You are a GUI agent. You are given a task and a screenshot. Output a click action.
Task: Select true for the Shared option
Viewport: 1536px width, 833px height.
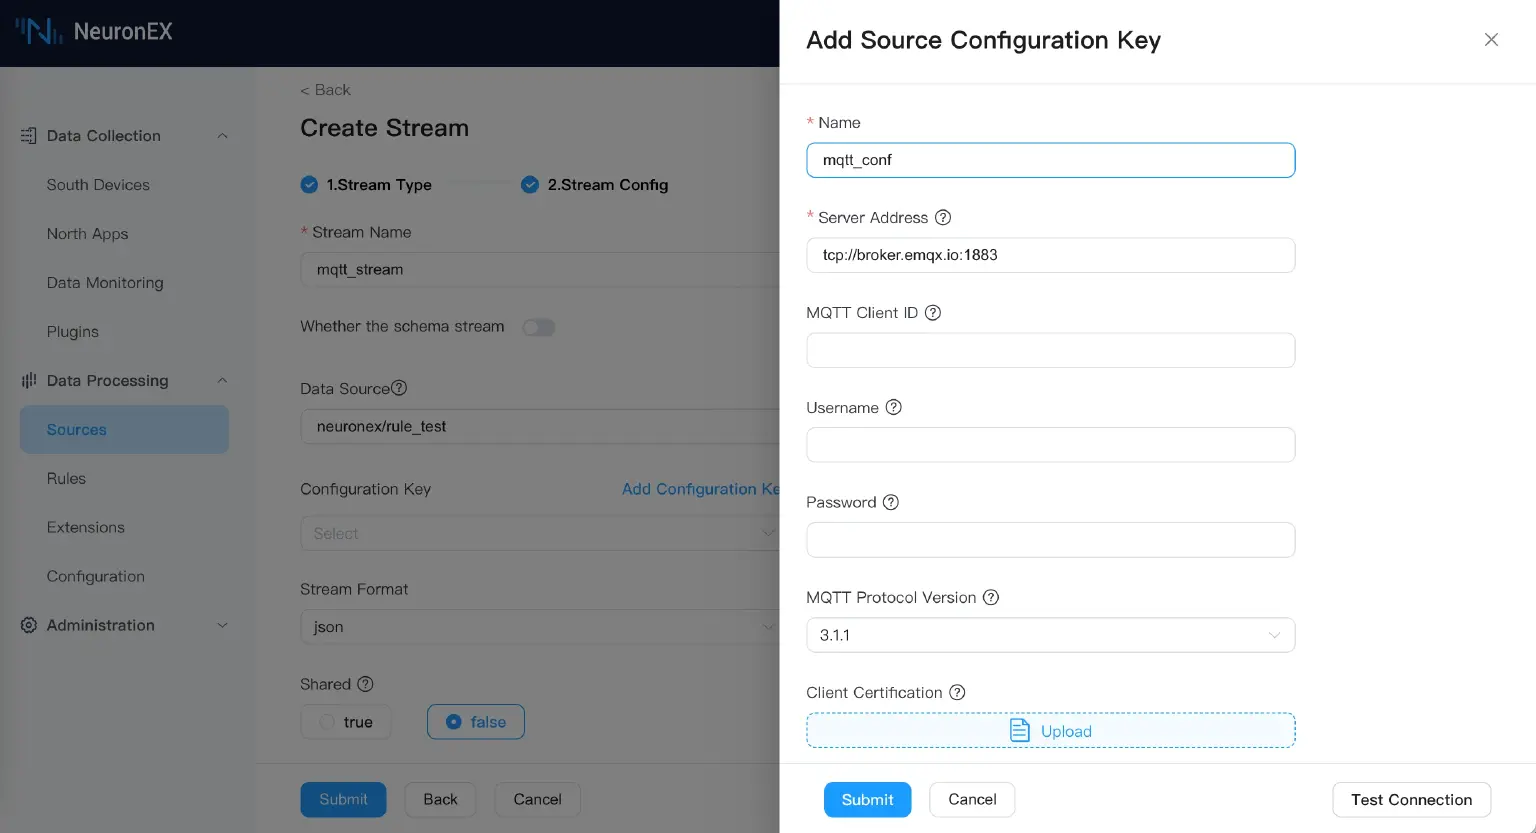point(346,721)
